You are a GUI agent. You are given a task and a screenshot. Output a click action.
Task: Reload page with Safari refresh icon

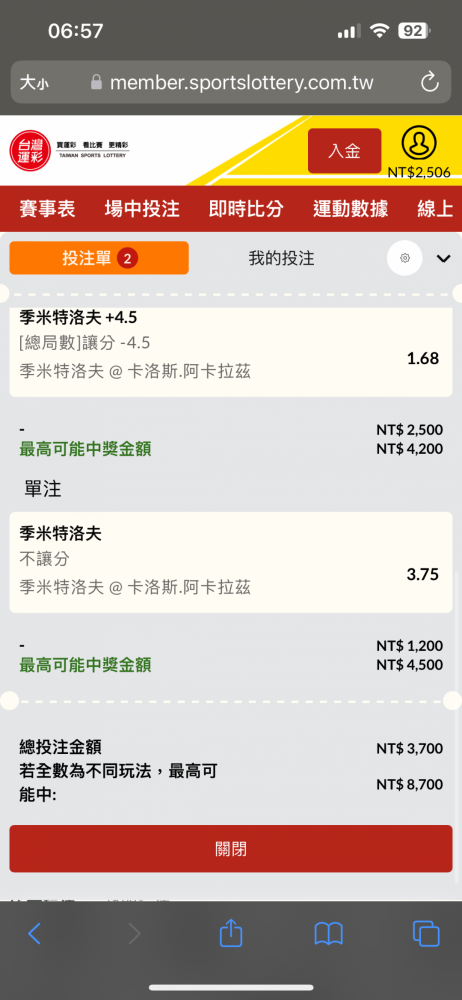point(429,82)
